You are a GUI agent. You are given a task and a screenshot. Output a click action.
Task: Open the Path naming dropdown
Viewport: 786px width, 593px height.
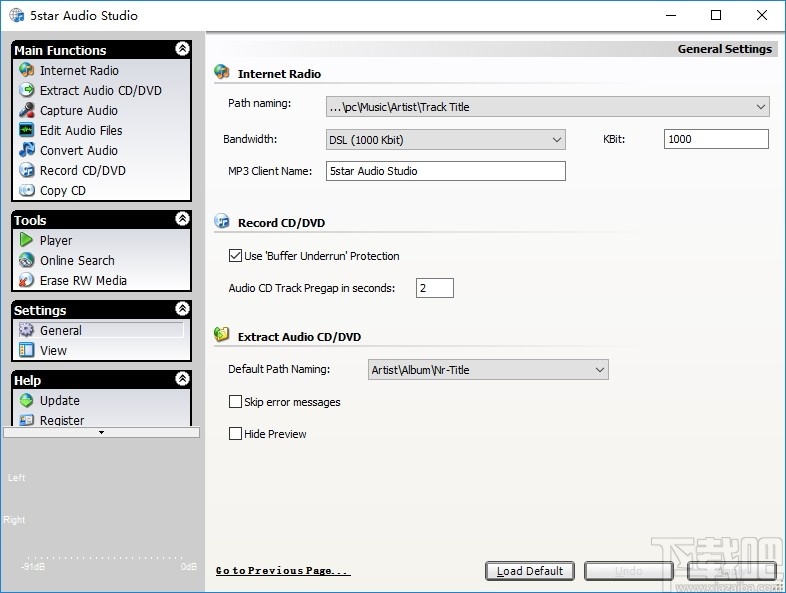547,107
